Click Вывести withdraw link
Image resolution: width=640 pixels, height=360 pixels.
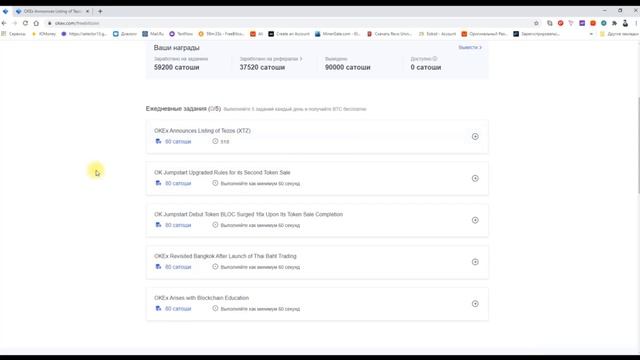[x=470, y=47]
